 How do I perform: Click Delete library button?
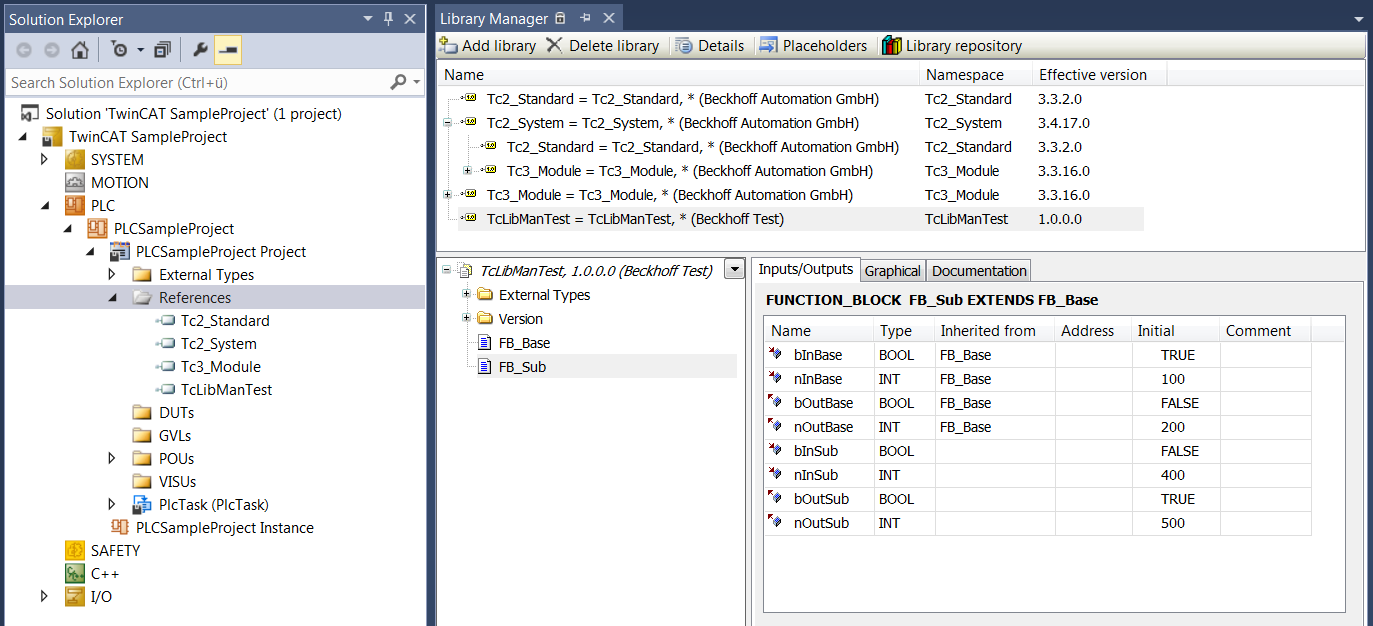click(x=603, y=45)
